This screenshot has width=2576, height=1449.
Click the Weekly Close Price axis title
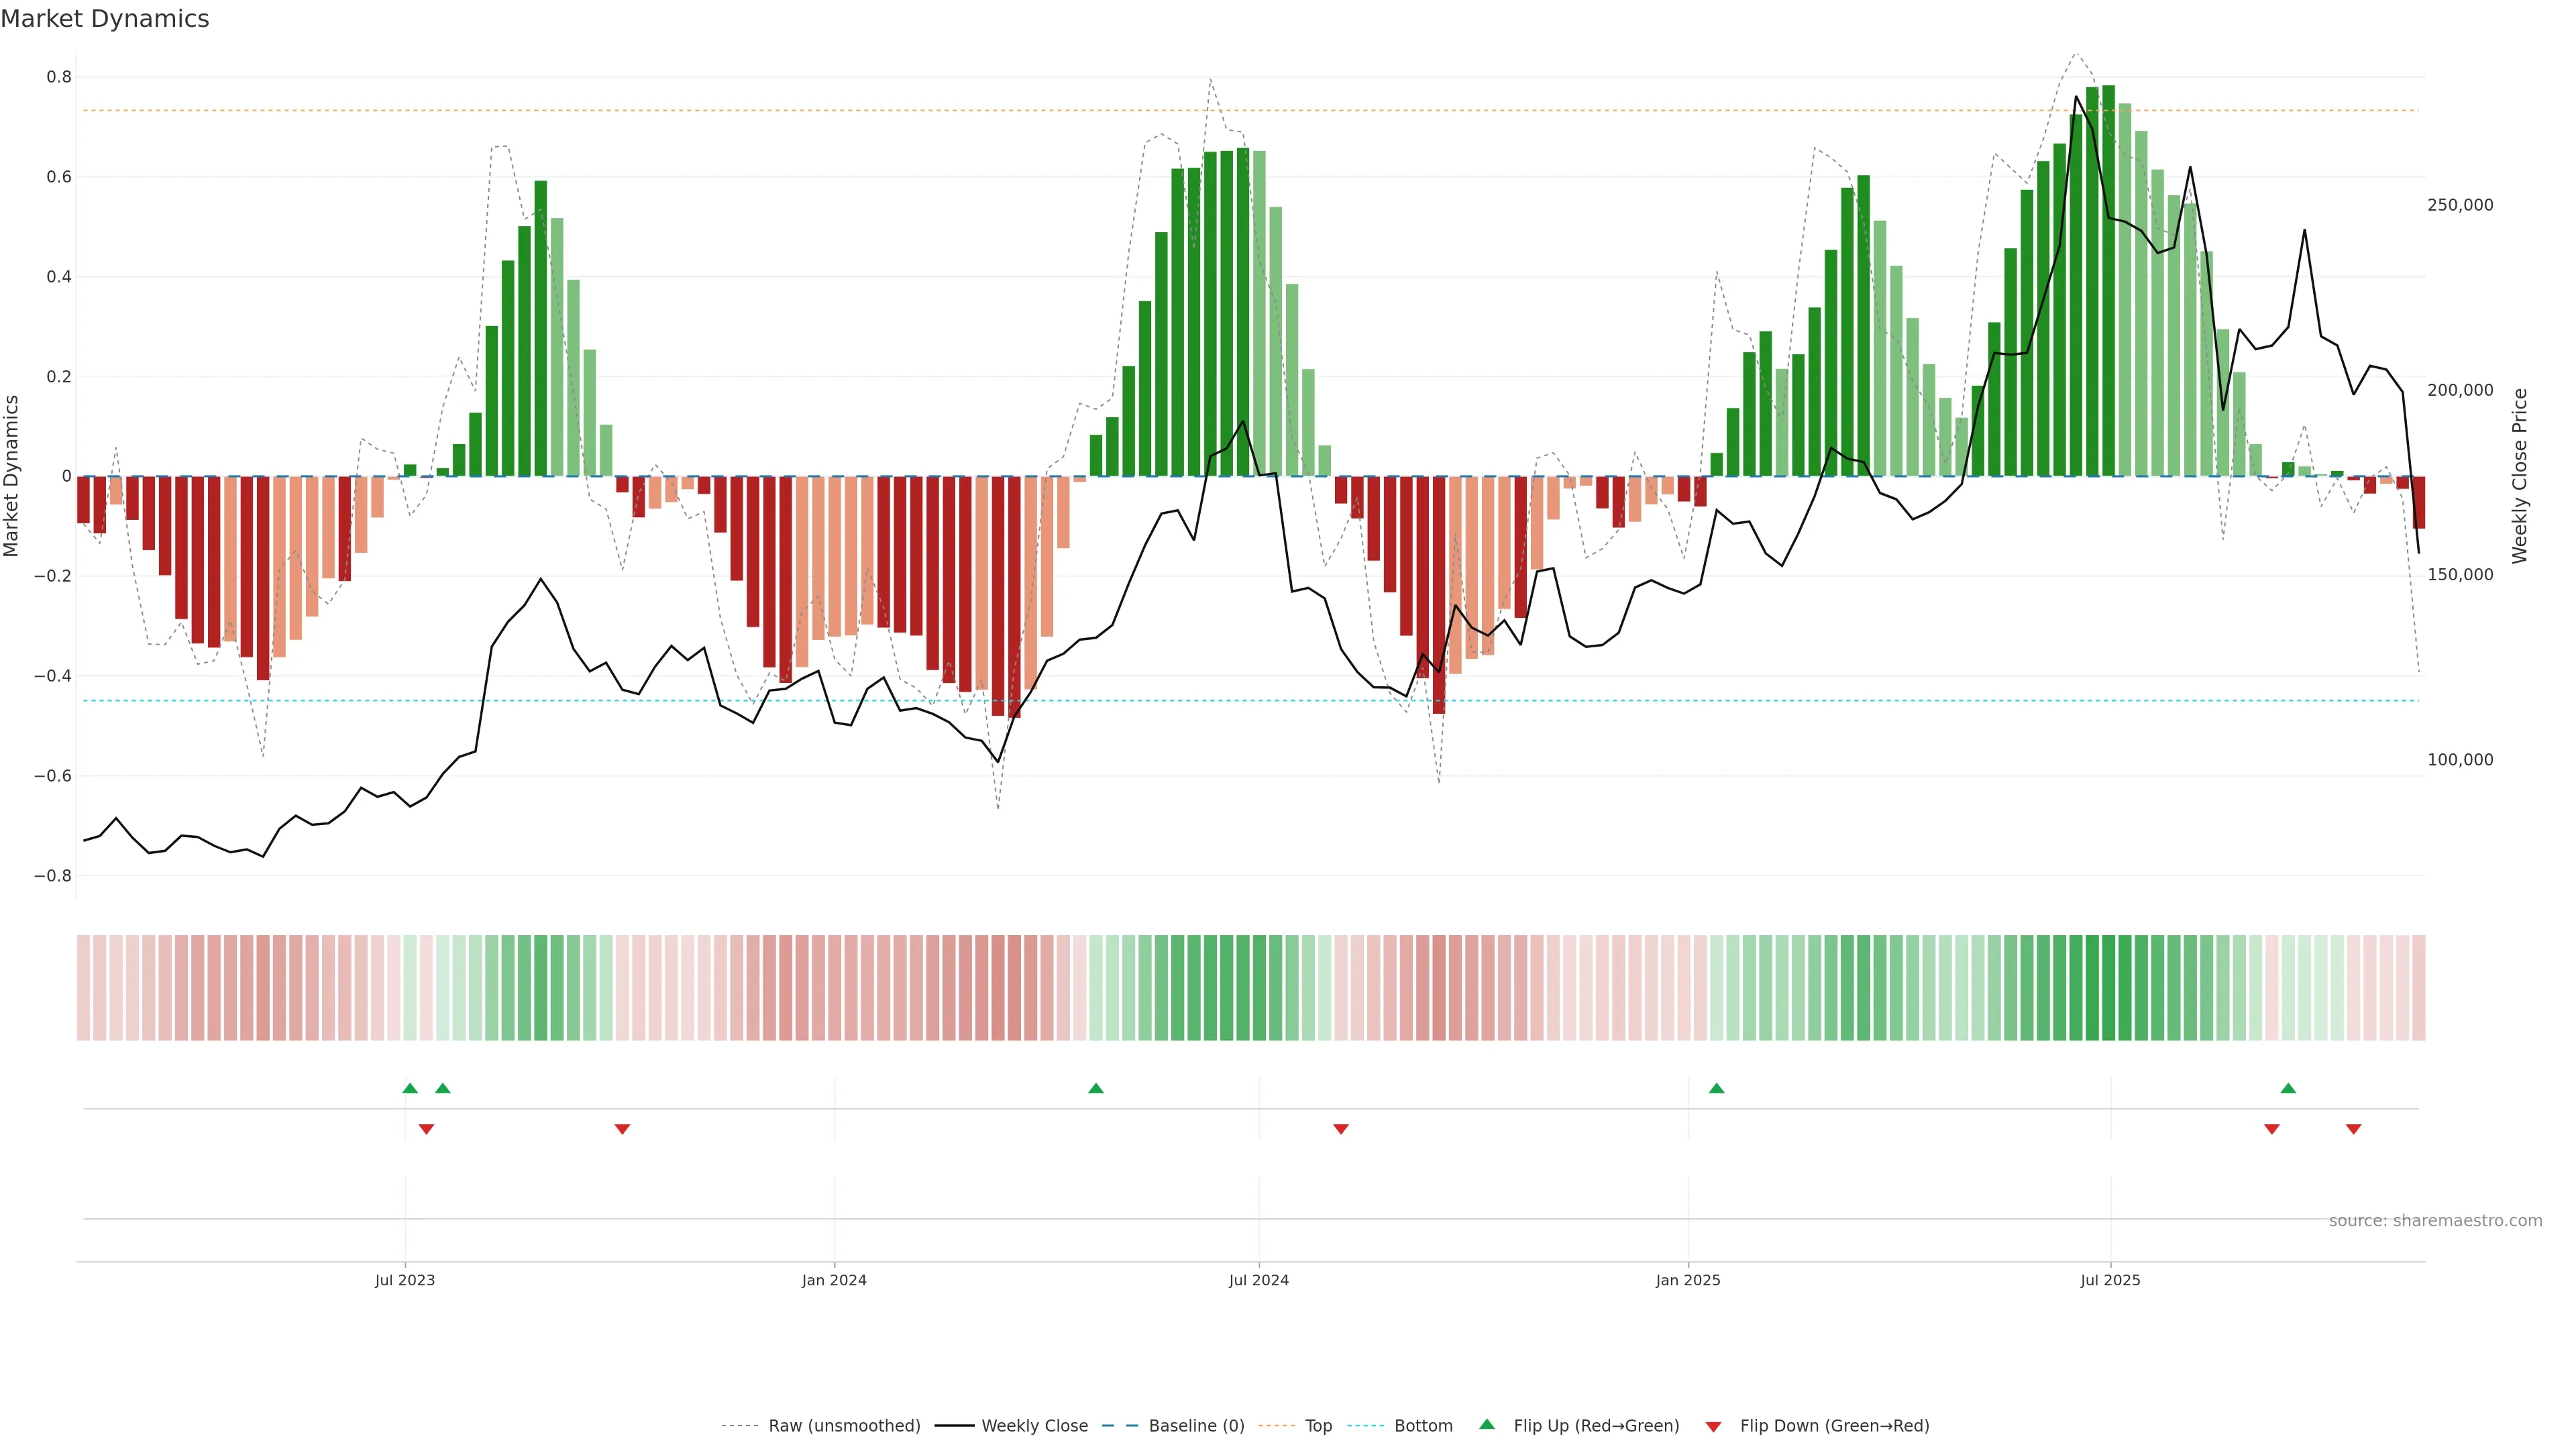pyautogui.click(x=2519, y=476)
